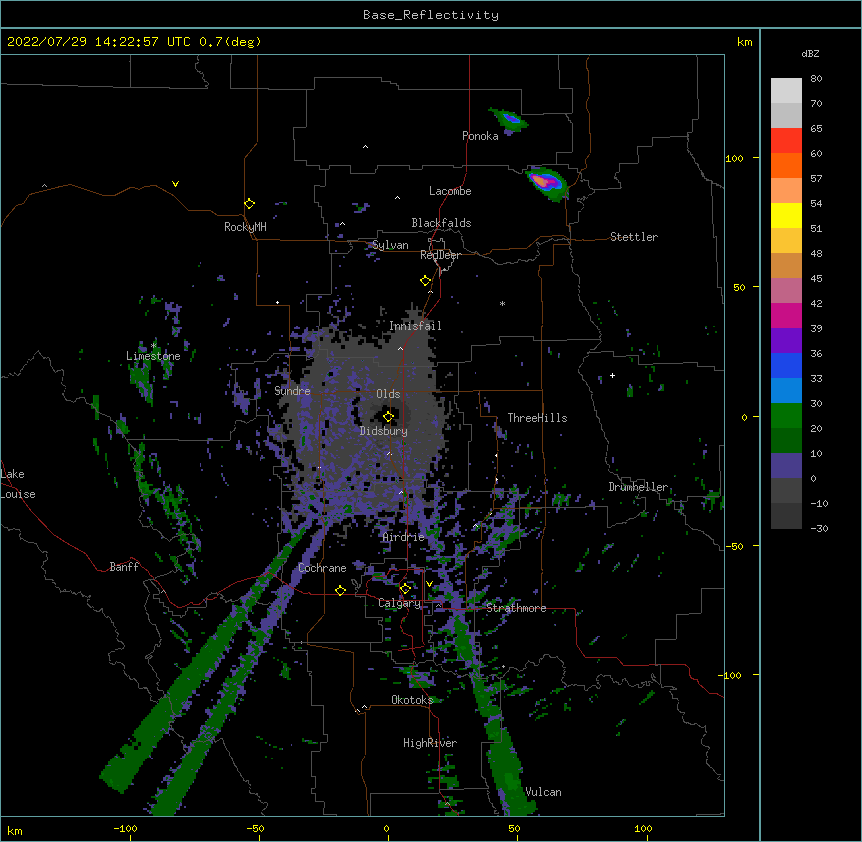The image size is (862, 842).
Task: Select the bright green 20-30 dBZ legend swatch
Action: [x=786, y=416]
